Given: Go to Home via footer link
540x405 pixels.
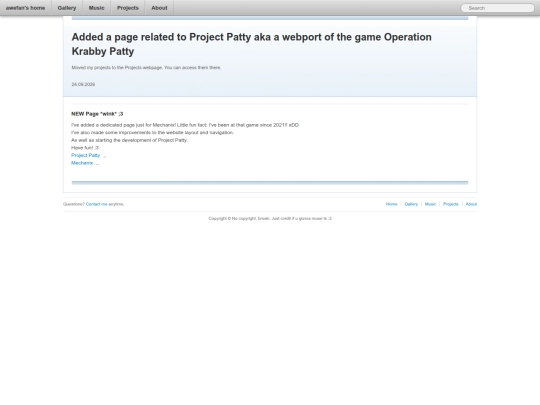Looking at the screenshot, I should [391, 204].
